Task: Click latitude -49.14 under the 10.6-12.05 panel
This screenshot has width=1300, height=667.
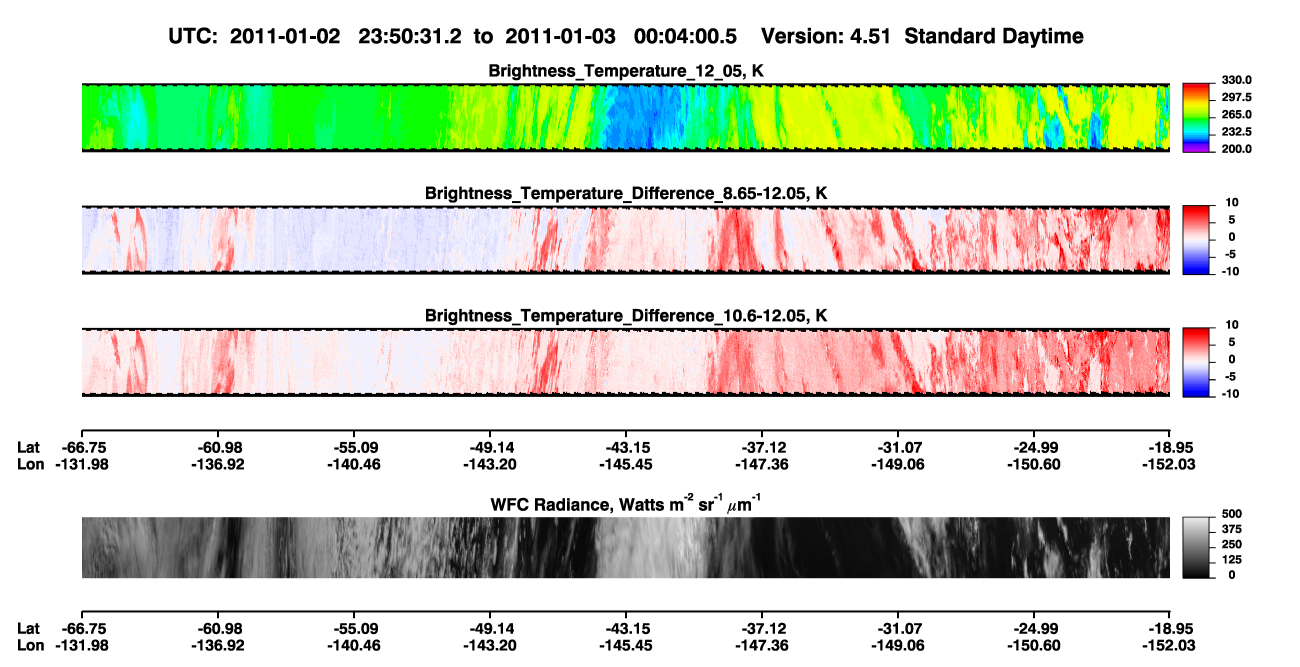Action: coord(490,447)
